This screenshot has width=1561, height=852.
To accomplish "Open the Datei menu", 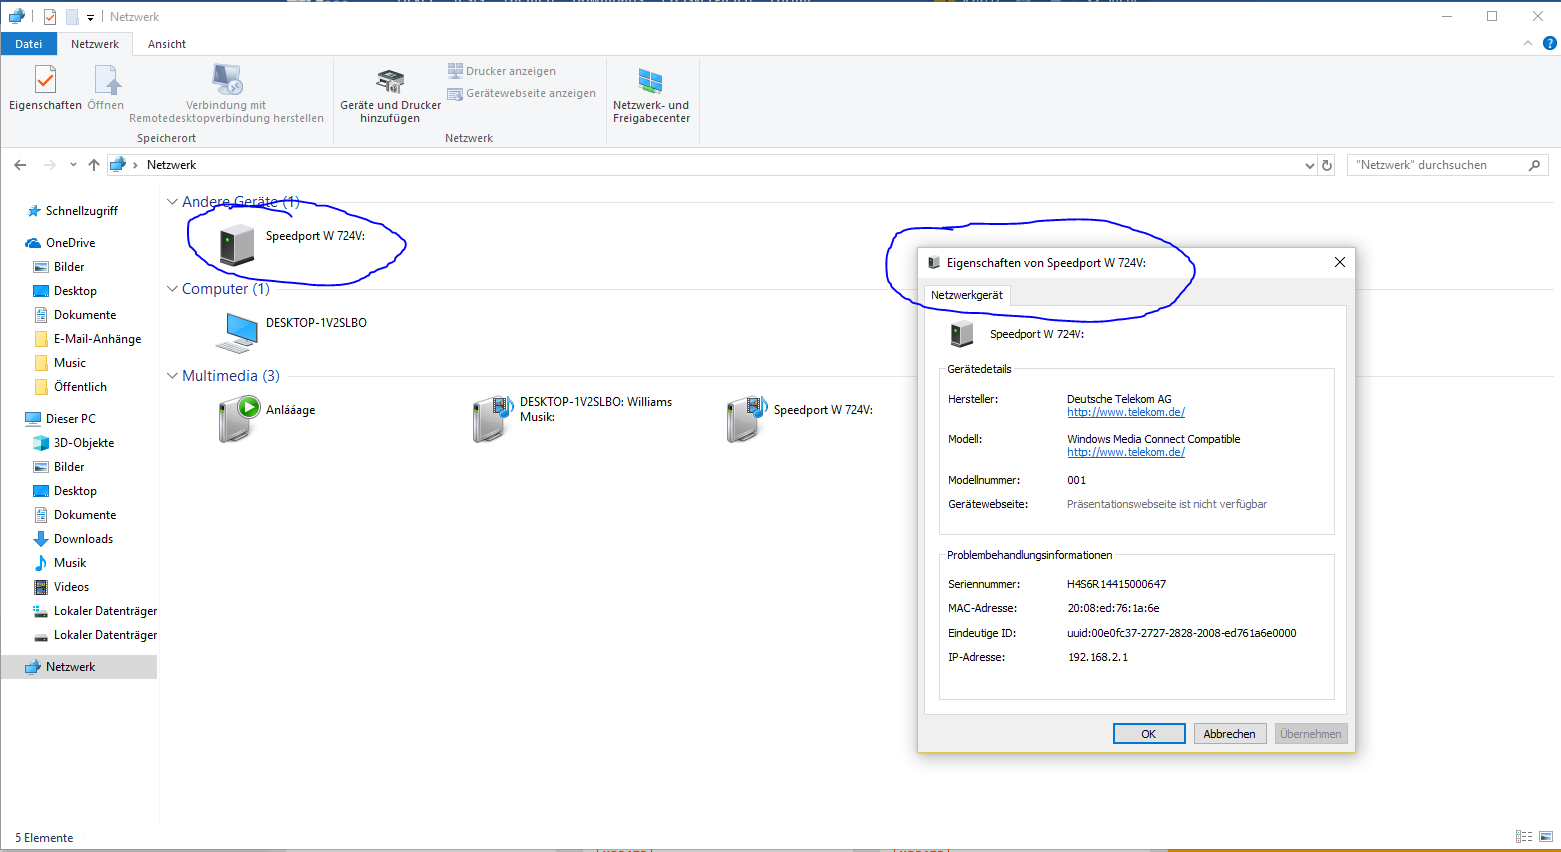I will tap(29, 44).
